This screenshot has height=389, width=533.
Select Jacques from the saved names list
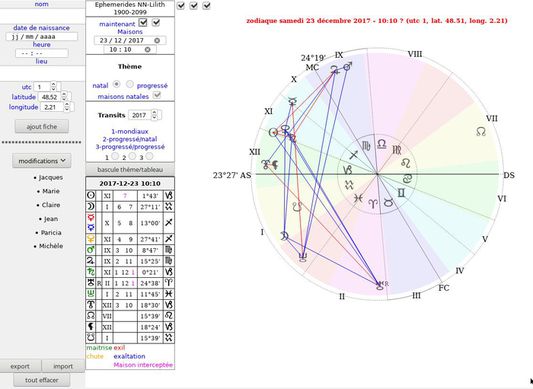51,177
